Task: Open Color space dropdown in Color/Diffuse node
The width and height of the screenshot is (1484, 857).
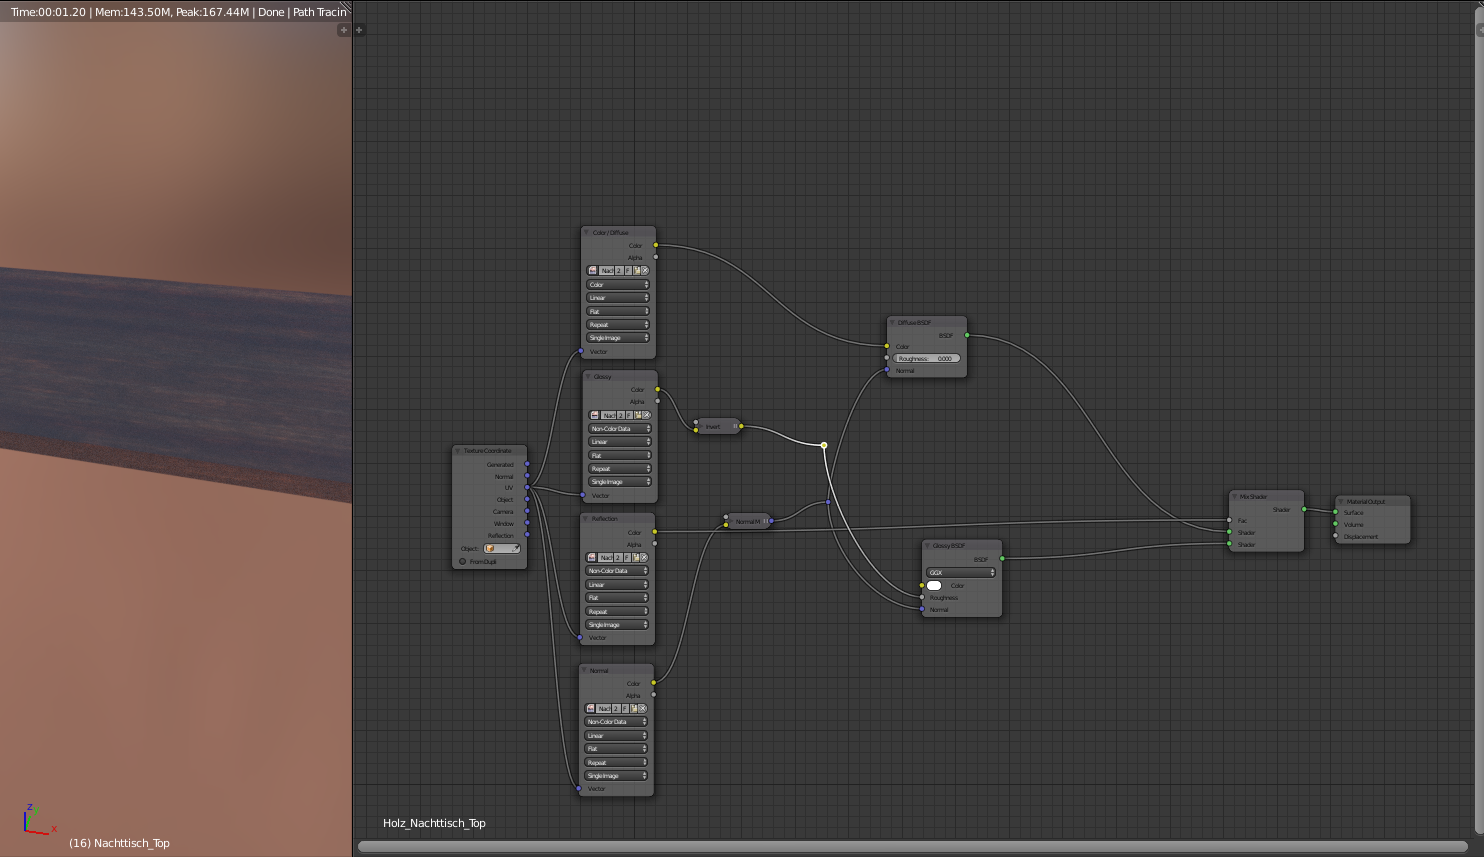Action: [x=618, y=285]
